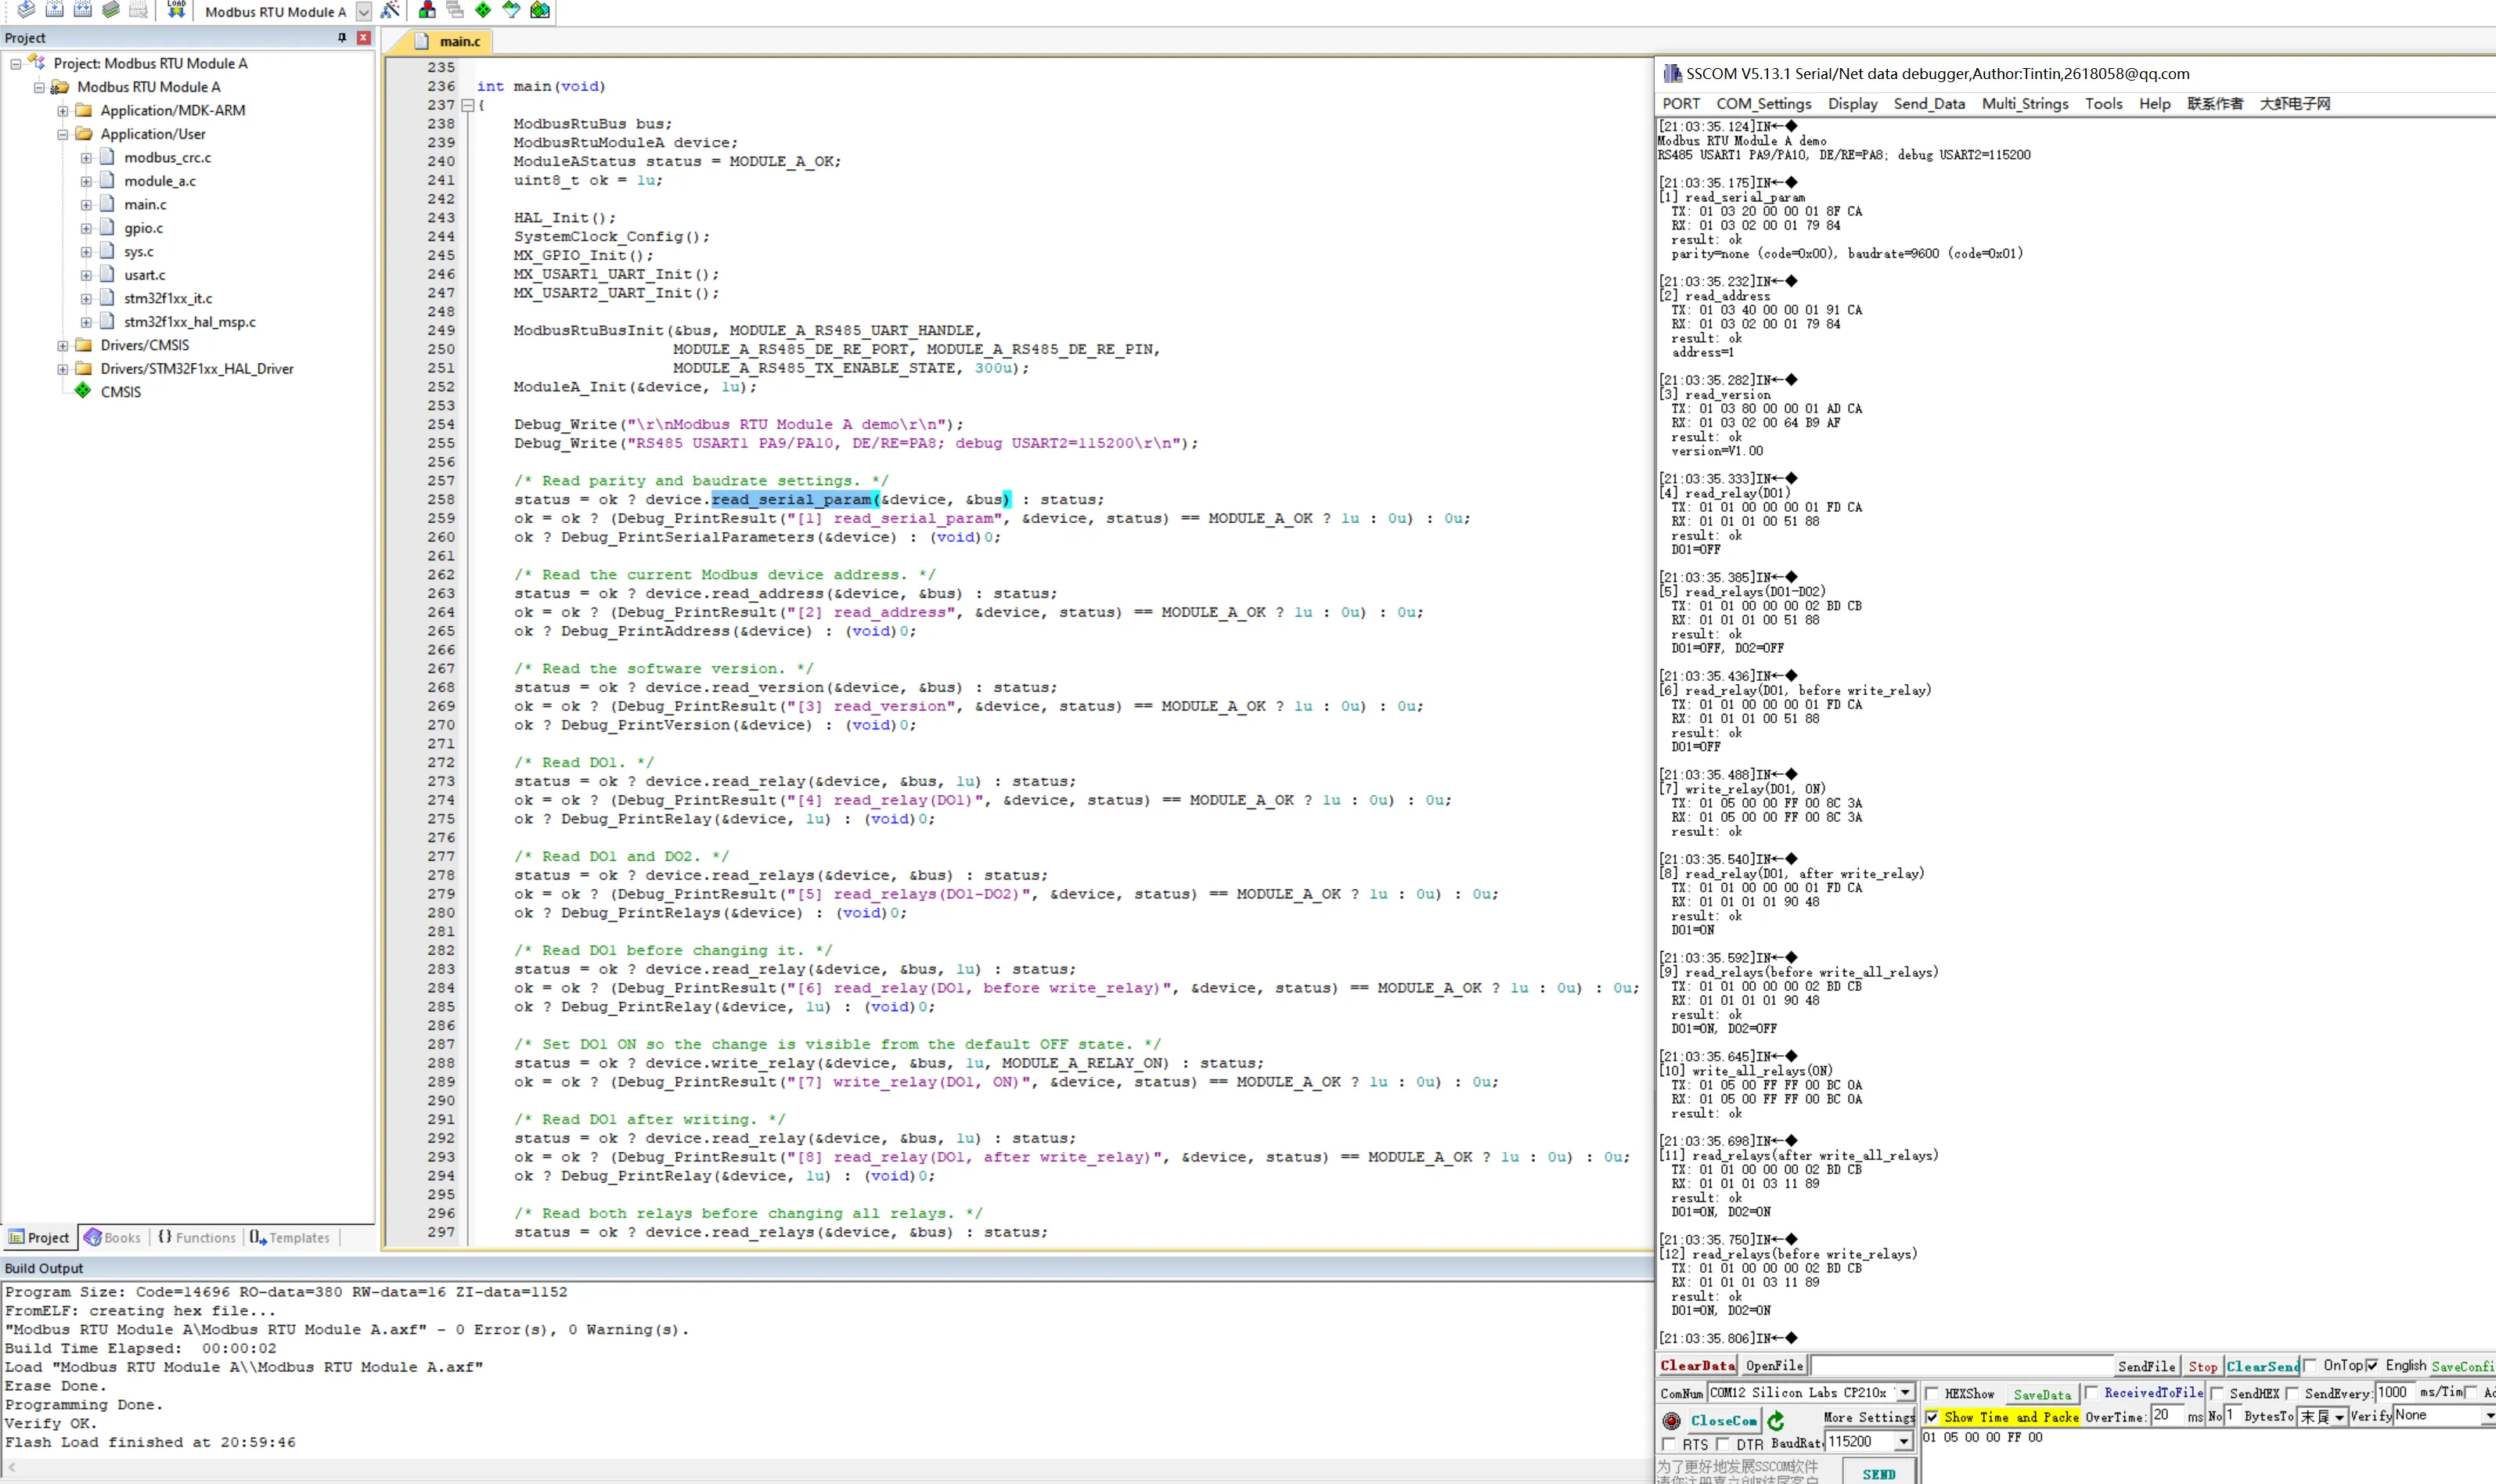Viewport: 2496px width, 1484px height.
Task: Tick the ReceivedToFile checkbox
Action: [x=2091, y=1393]
